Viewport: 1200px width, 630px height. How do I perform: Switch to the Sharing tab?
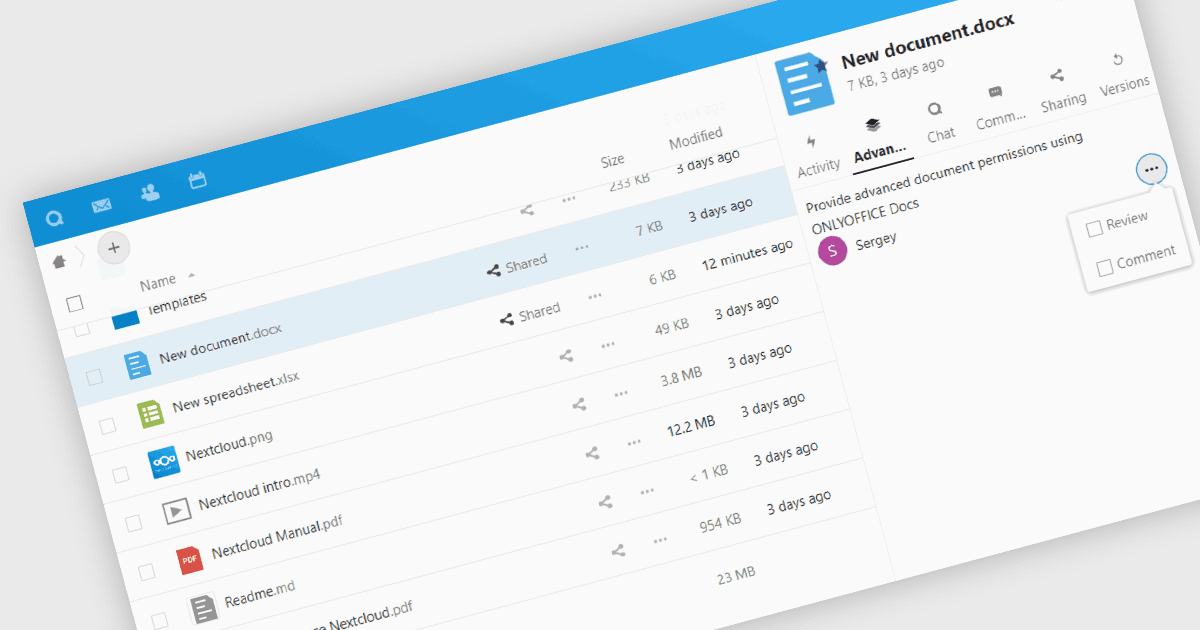tap(1061, 91)
